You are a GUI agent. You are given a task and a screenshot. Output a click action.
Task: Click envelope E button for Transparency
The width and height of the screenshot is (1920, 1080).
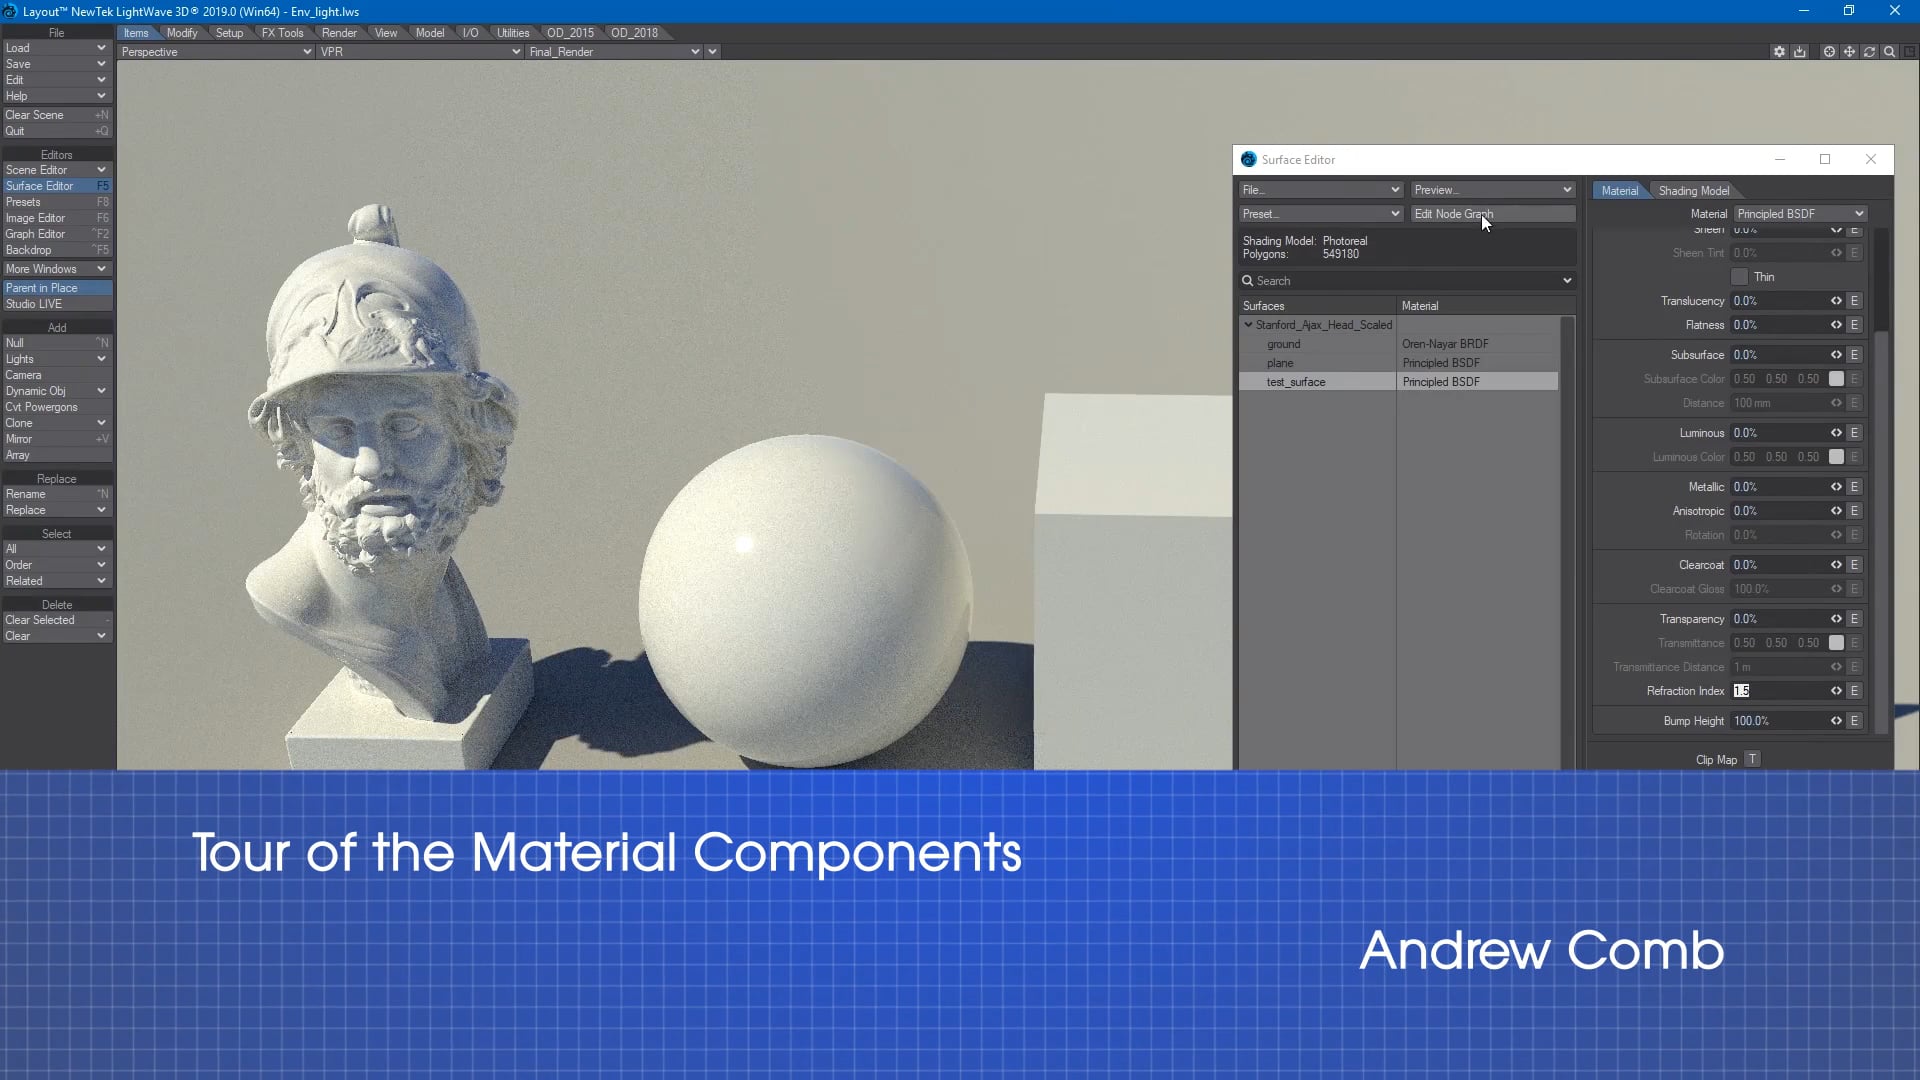(x=1854, y=619)
